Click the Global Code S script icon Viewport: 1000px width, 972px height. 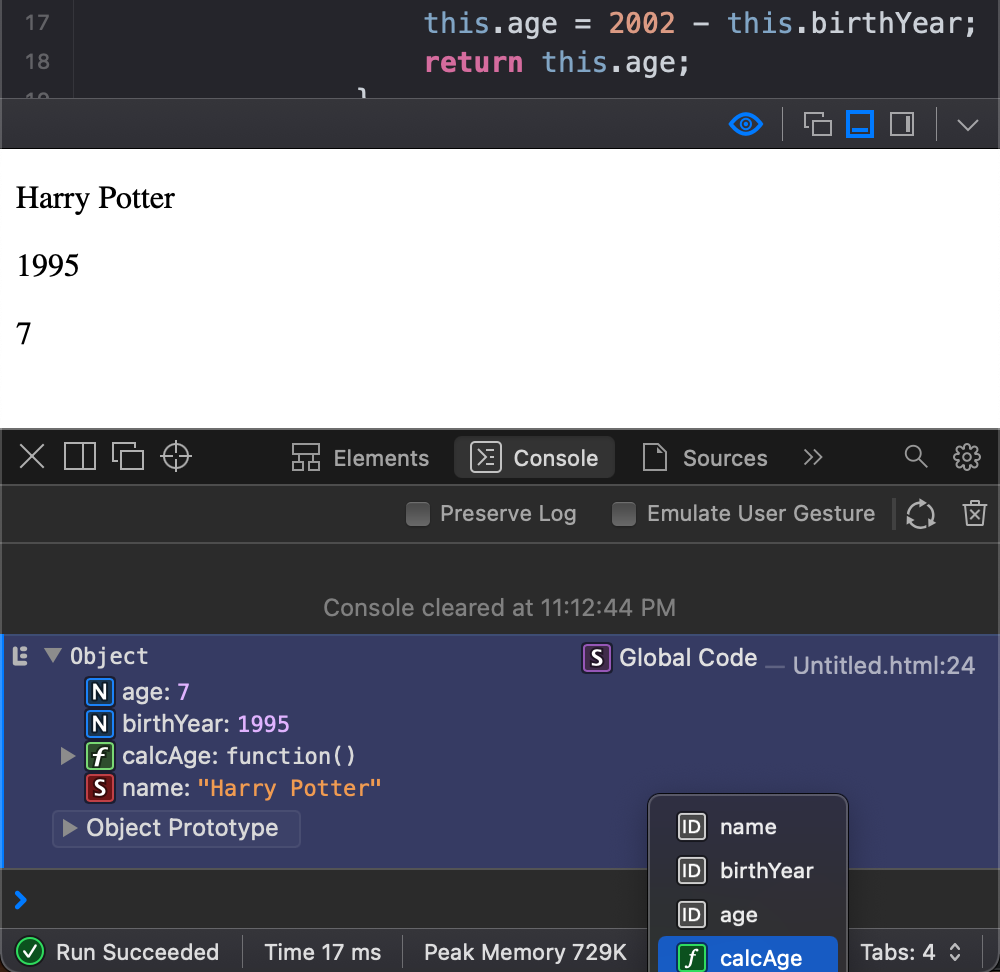pos(596,658)
